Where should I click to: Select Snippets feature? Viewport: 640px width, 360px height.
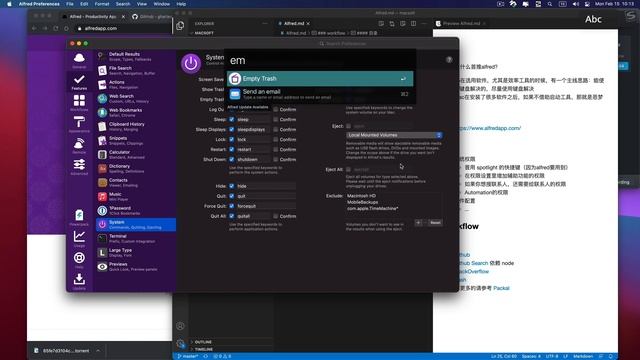point(136,140)
